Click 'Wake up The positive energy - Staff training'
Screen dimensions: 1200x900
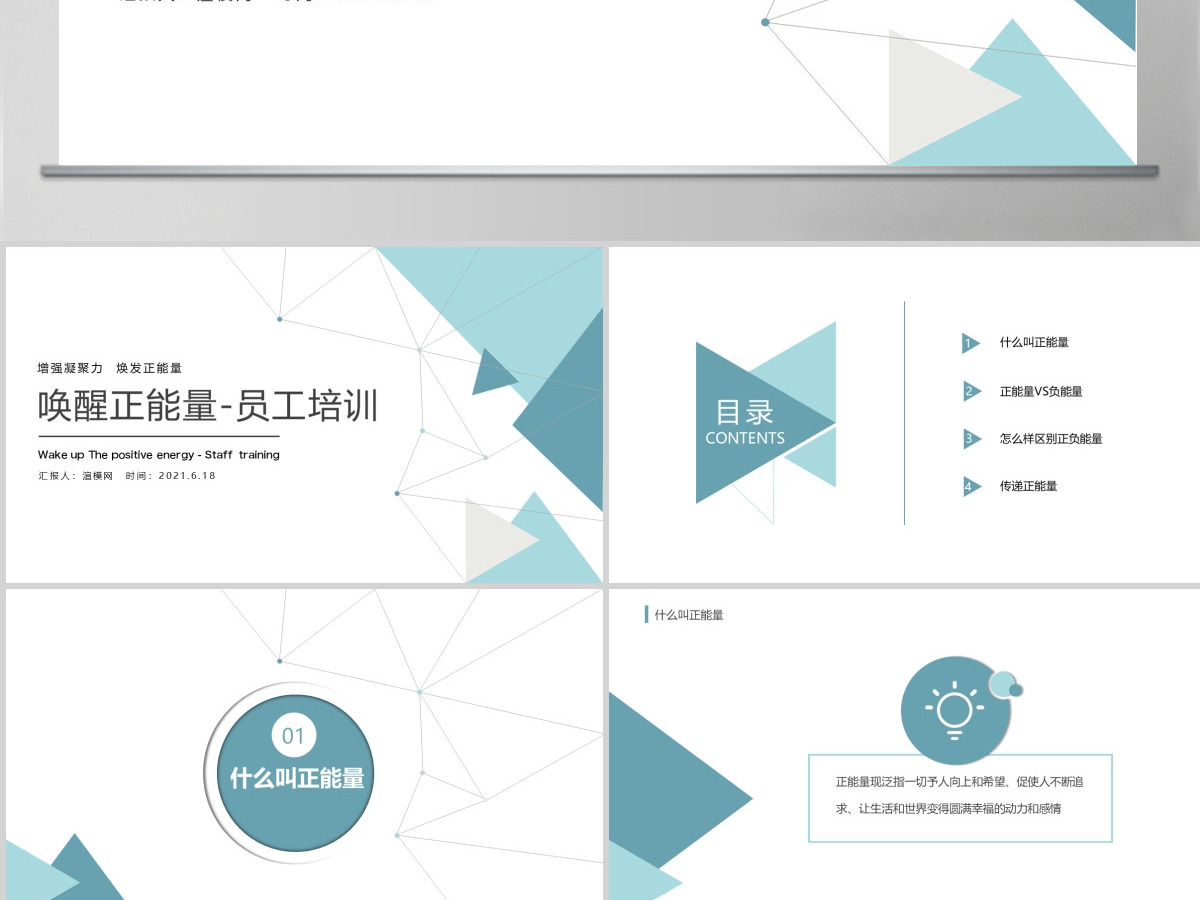coord(159,454)
